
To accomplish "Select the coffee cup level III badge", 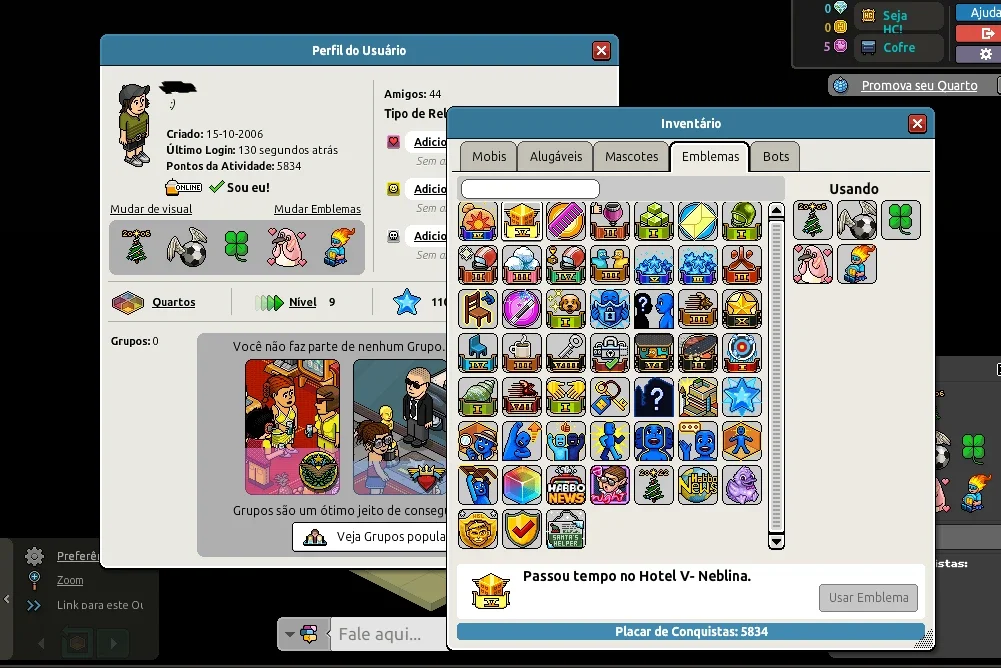I will click(522, 353).
